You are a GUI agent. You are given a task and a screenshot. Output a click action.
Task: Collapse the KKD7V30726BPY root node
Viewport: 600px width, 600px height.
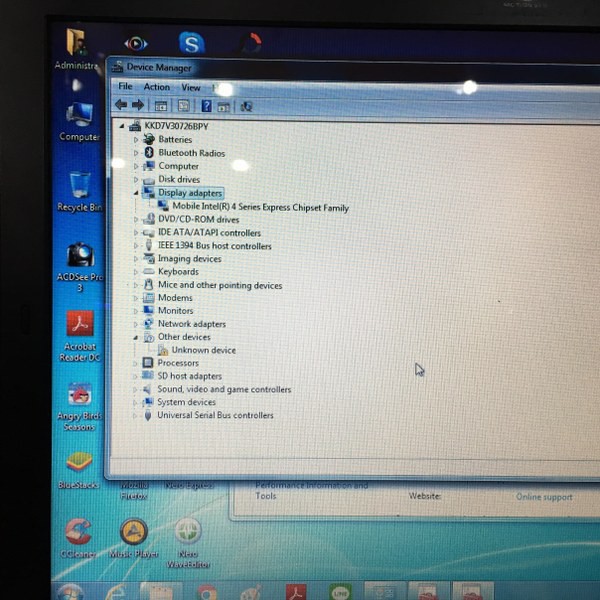coord(122,126)
